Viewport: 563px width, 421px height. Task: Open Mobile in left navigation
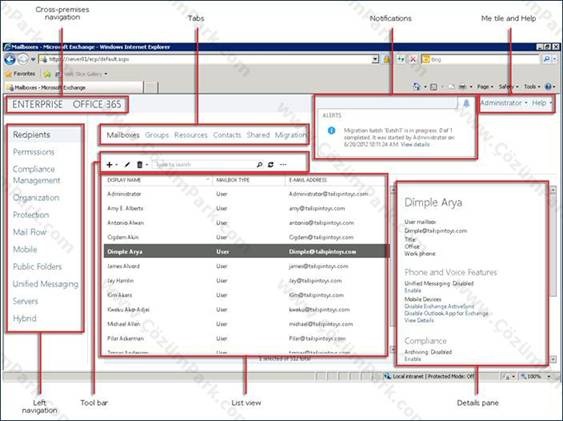click(25, 249)
